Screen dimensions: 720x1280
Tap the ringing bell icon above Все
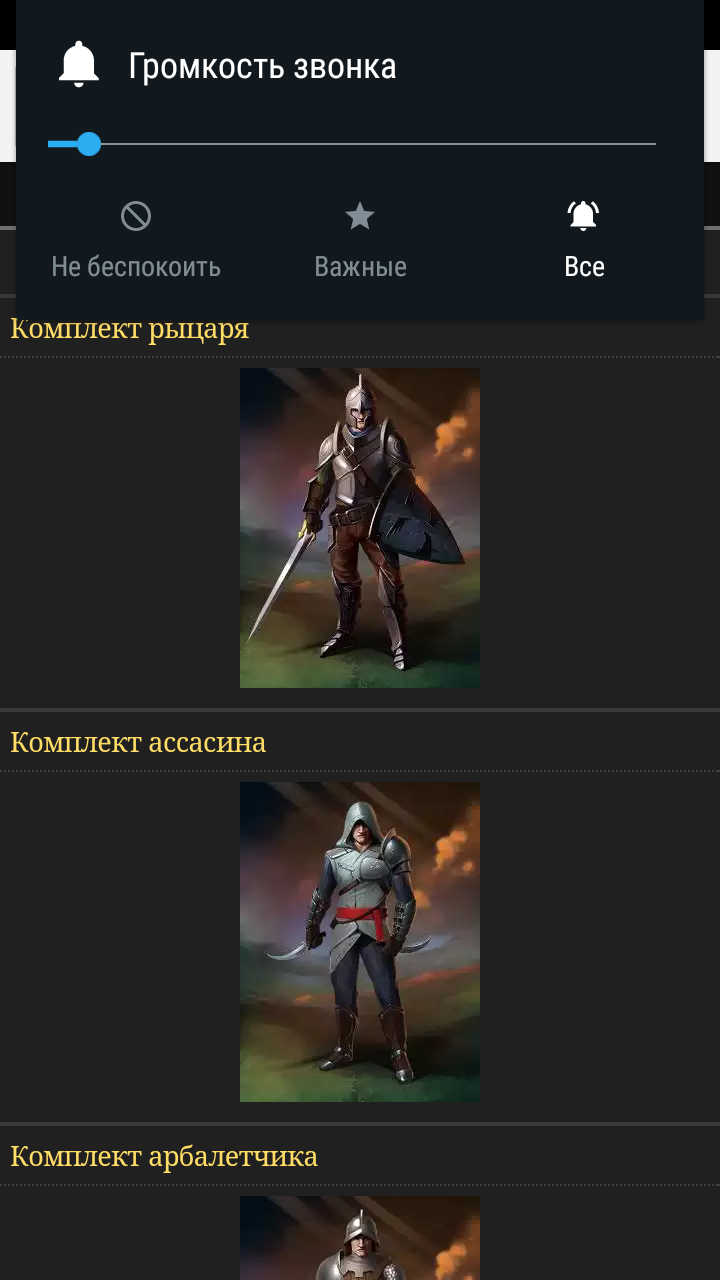click(x=584, y=216)
